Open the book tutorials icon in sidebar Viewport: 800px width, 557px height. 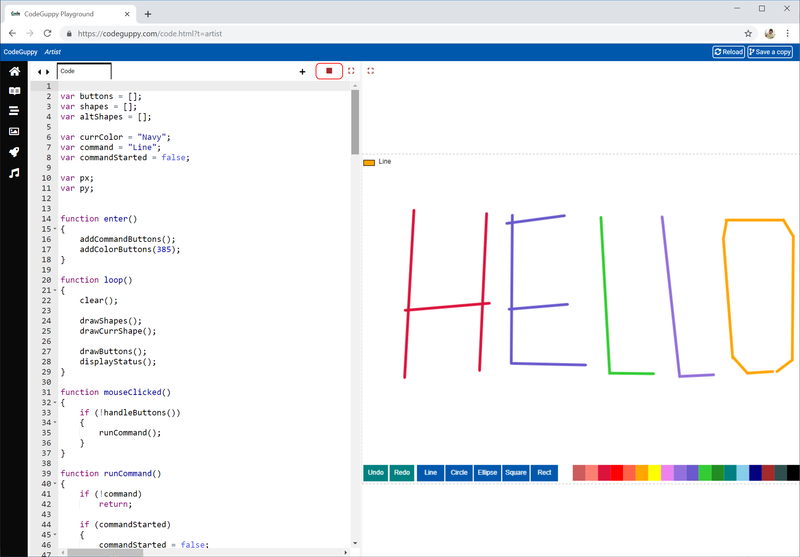(x=14, y=91)
